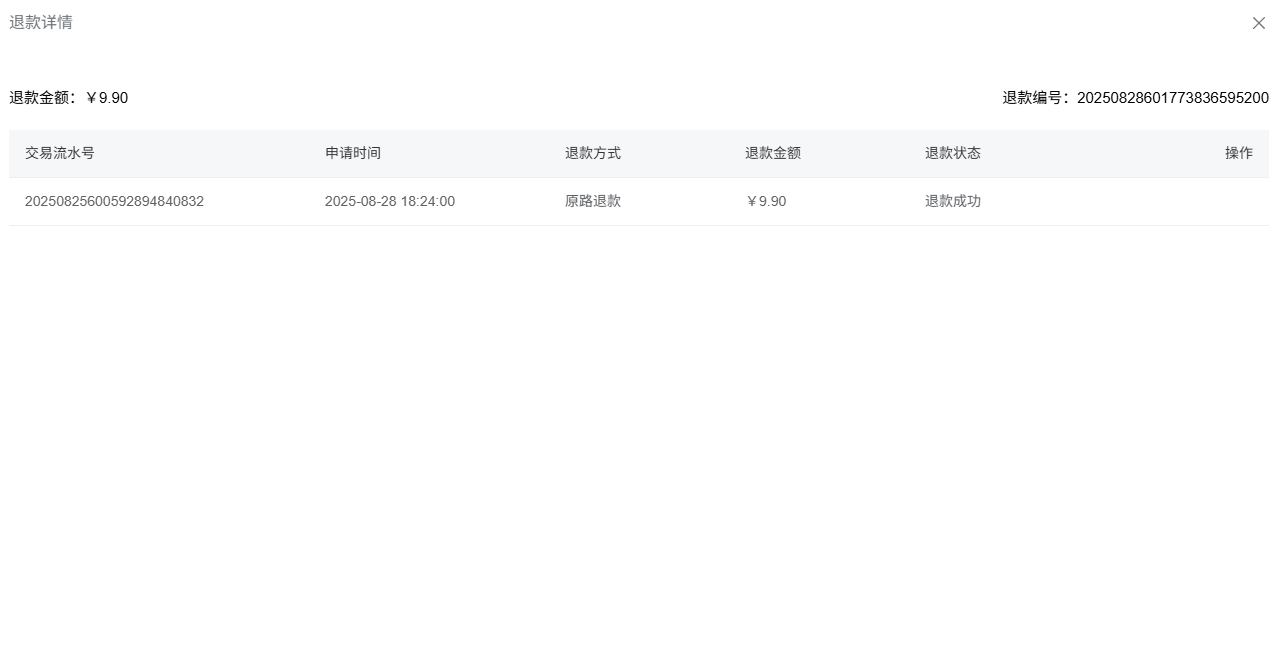Click the date 2025-08-28 in the row

[360, 201]
